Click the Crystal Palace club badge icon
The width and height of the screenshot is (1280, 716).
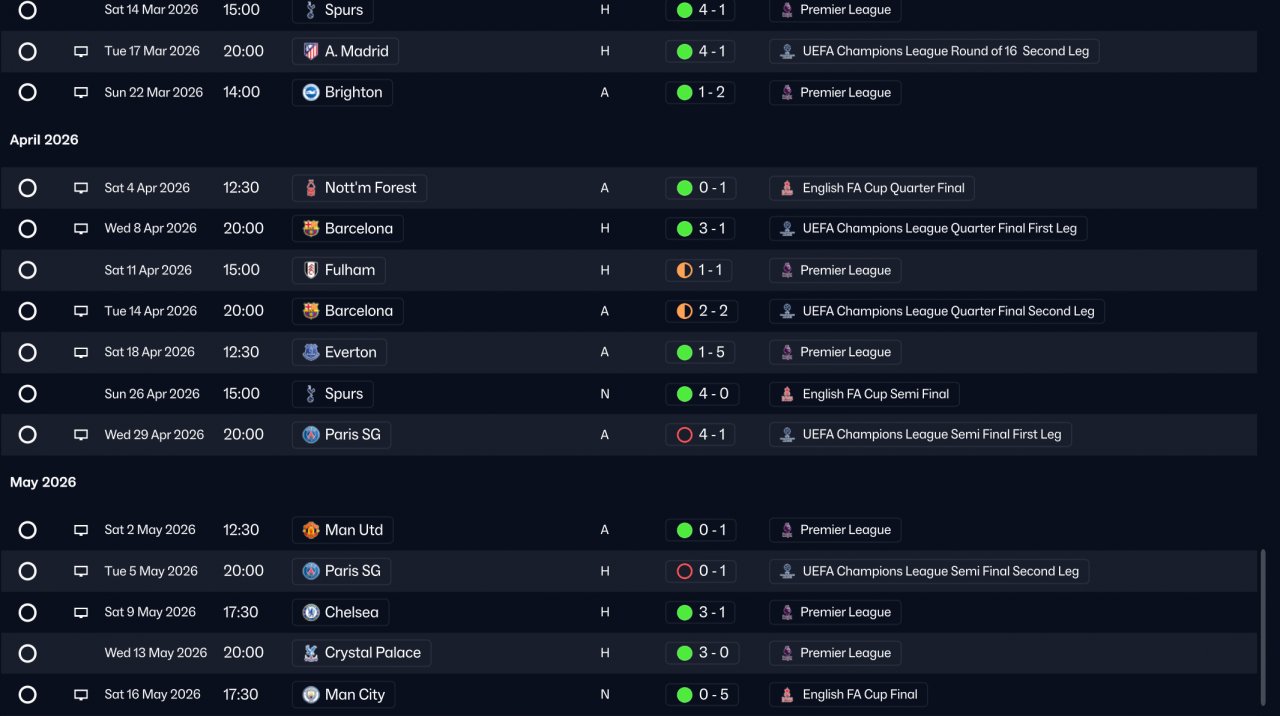[311, 653]
